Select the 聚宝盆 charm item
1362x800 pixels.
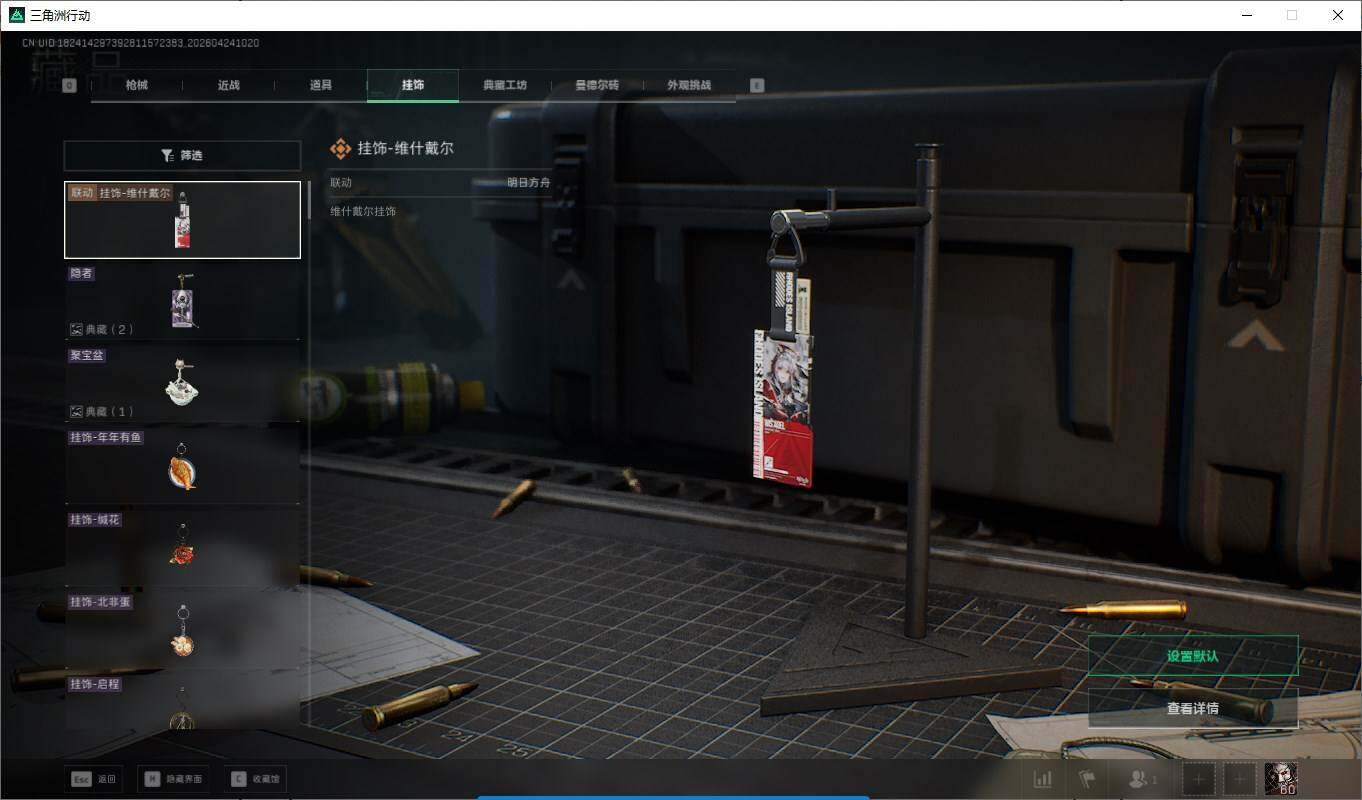182,382
